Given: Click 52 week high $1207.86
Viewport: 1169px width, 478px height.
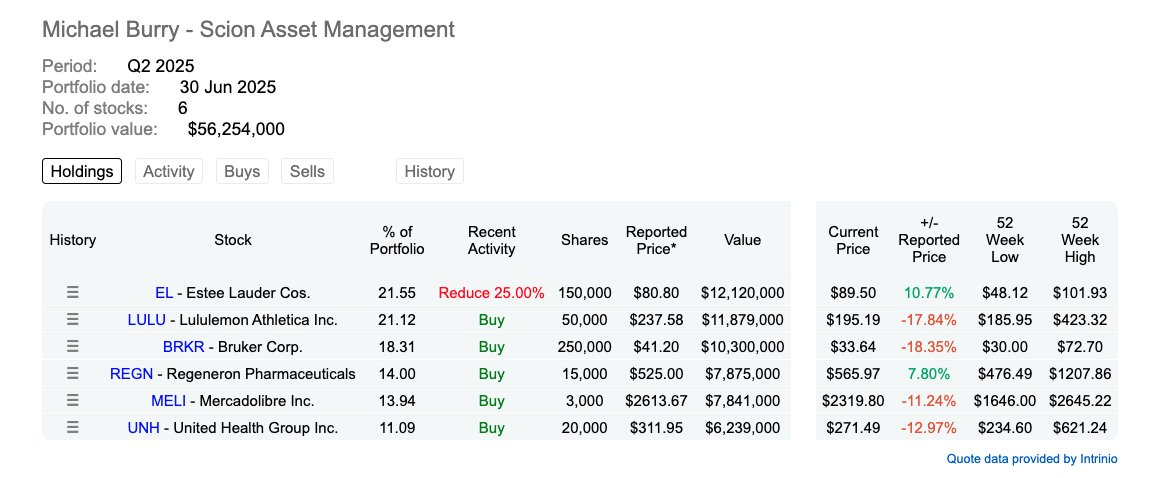Looking at the screenshot, I should pyautogui.click(x=1080, y=374).
